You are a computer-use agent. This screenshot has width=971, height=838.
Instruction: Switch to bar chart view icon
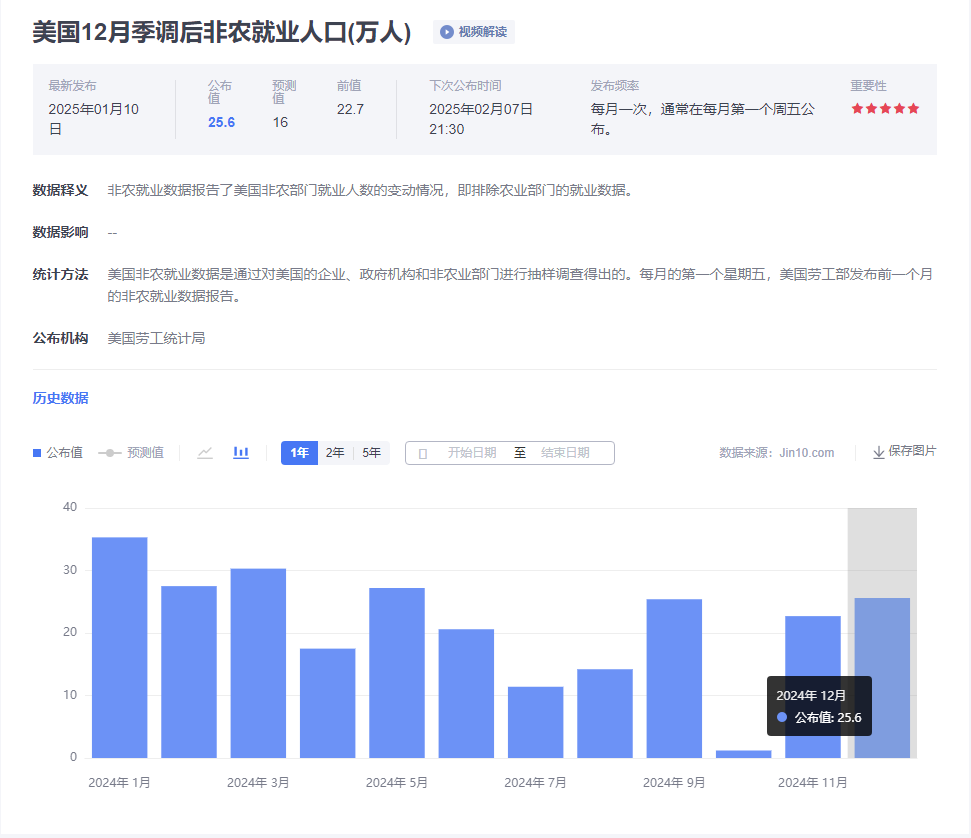[241, 453]
